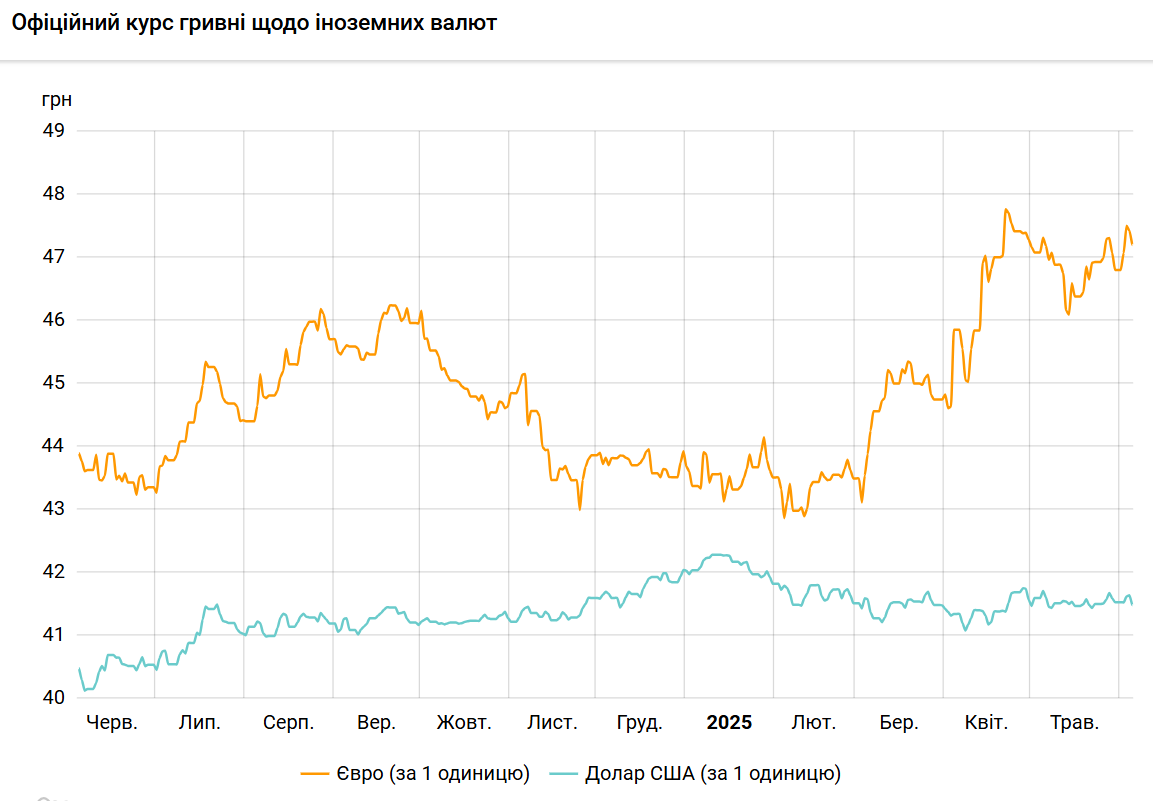Select the Жовт. label on timeline
Screen dimensions: 1153x801
464,722
